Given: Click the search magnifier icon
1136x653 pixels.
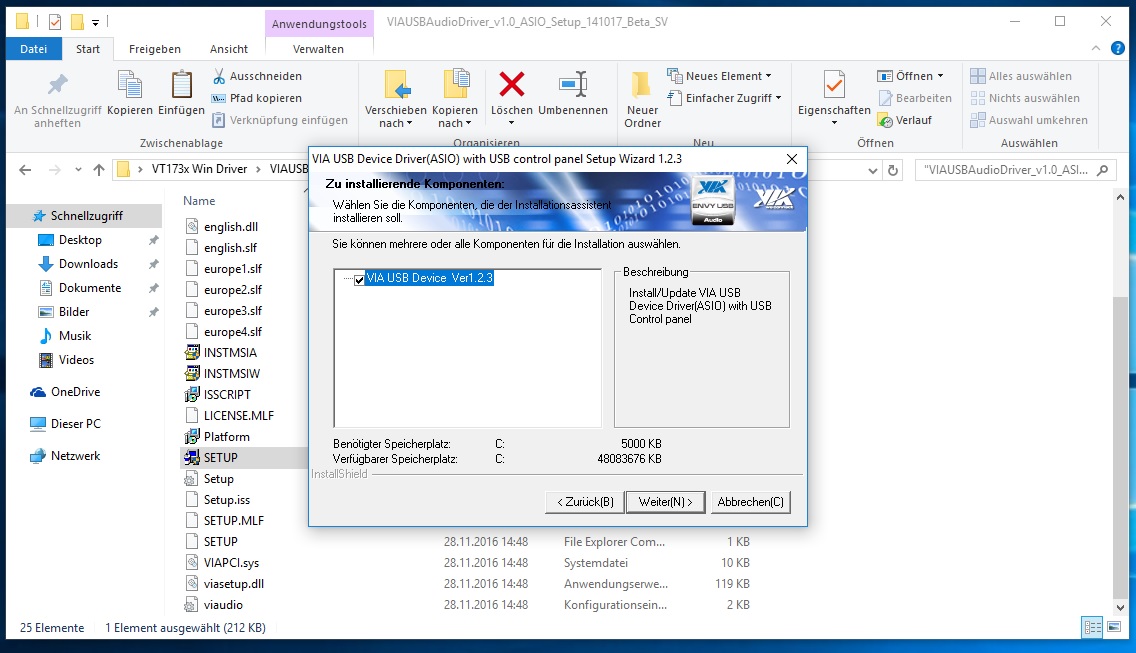Looking at the screenshot, I should [x=1103, y=170].
